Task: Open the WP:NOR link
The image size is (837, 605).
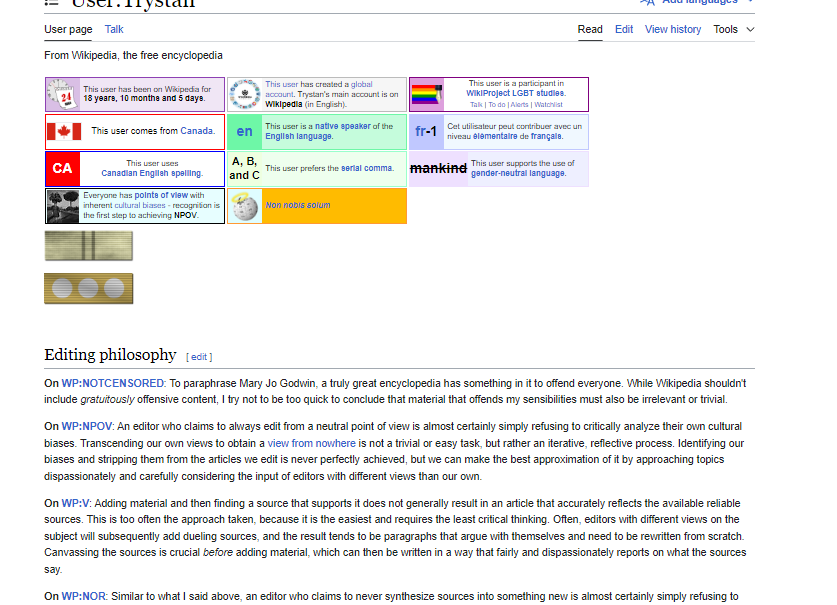Action: [83, 596]
